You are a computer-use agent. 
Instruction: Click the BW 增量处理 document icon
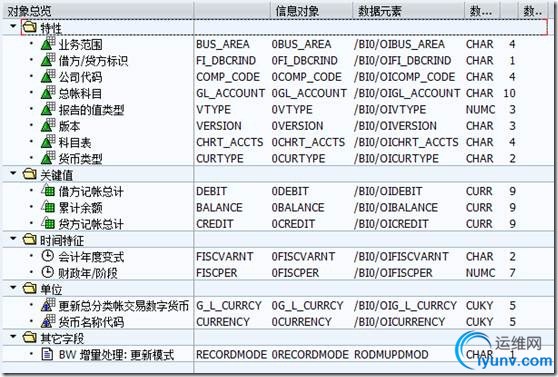coord(47,354)
